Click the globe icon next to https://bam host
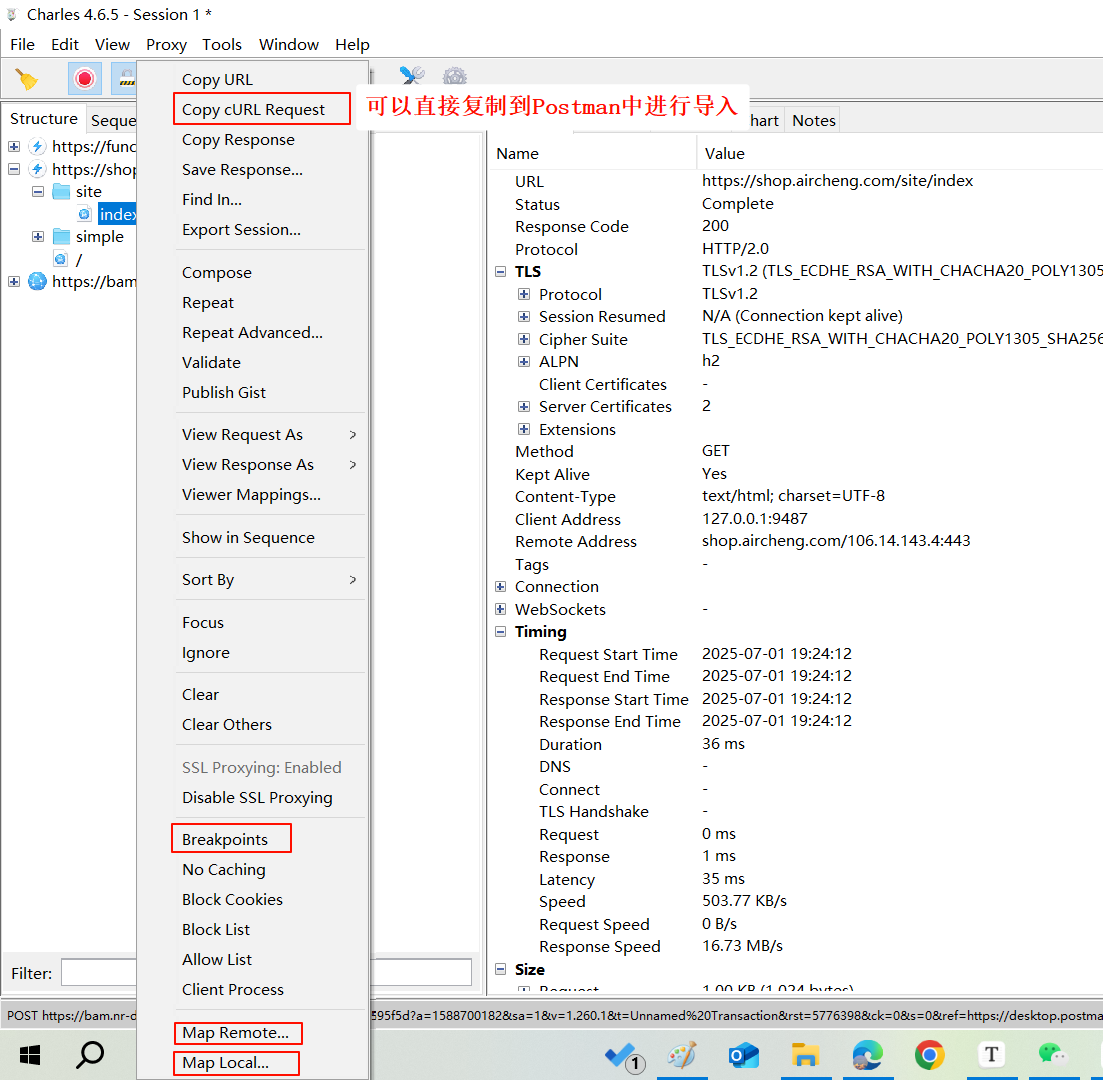The image size is (1103, 1080). (x=37, y=281)
